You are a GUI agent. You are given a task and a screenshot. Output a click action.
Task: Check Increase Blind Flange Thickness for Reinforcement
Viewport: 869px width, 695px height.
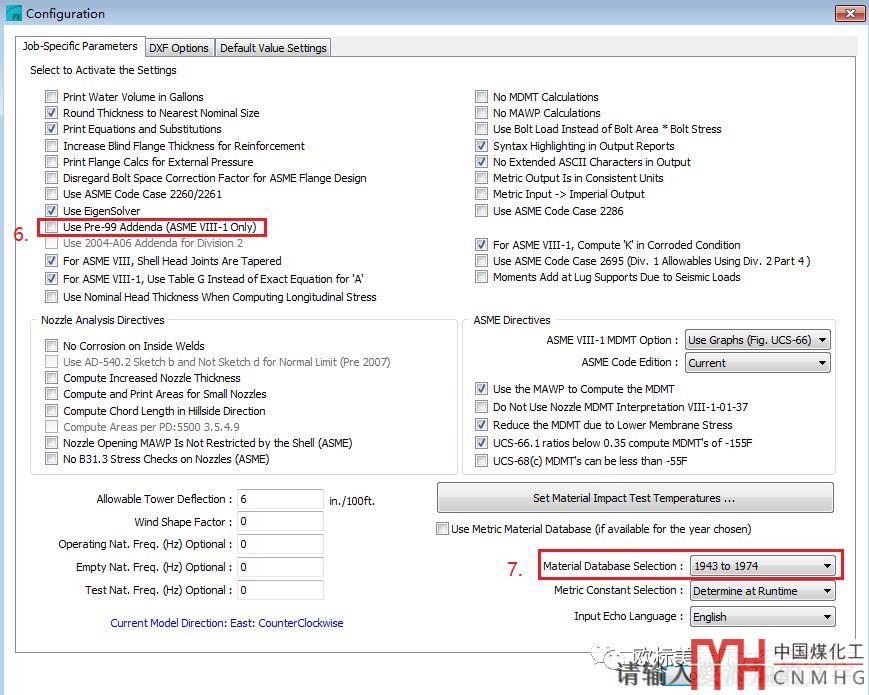pyautogui.click(x=52, y=146)
